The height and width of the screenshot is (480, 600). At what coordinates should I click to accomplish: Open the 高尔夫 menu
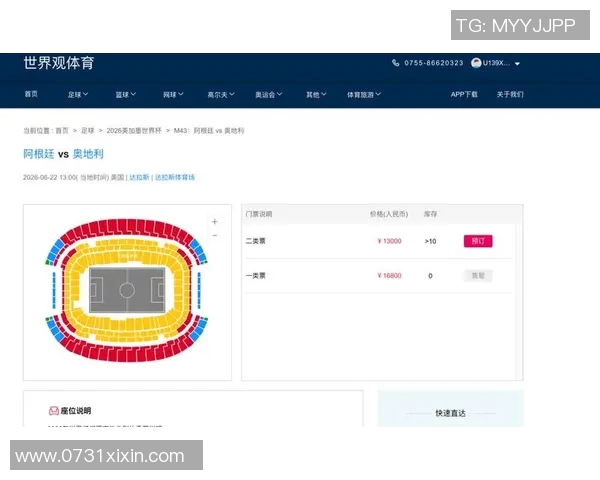coord(220,95)
